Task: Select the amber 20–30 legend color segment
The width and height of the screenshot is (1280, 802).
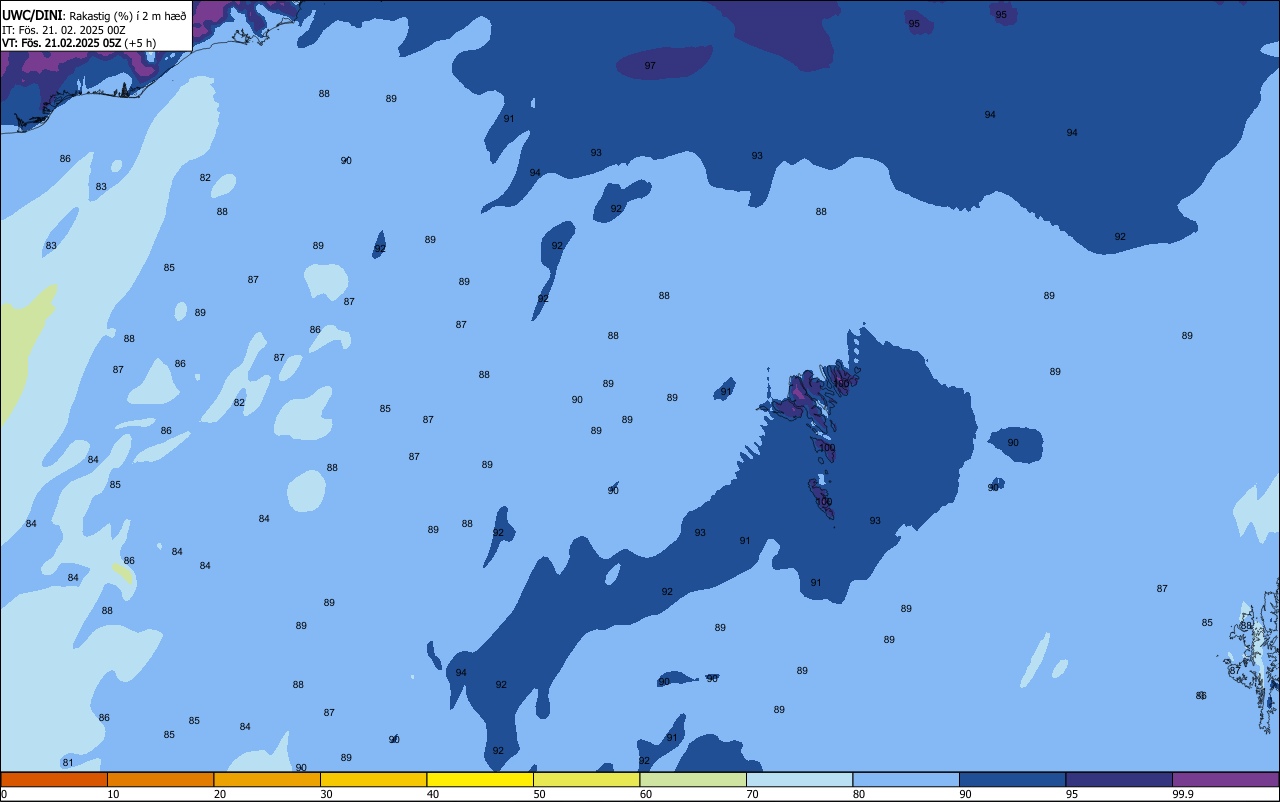Action: pyautogui.click(x=267, y=779)
